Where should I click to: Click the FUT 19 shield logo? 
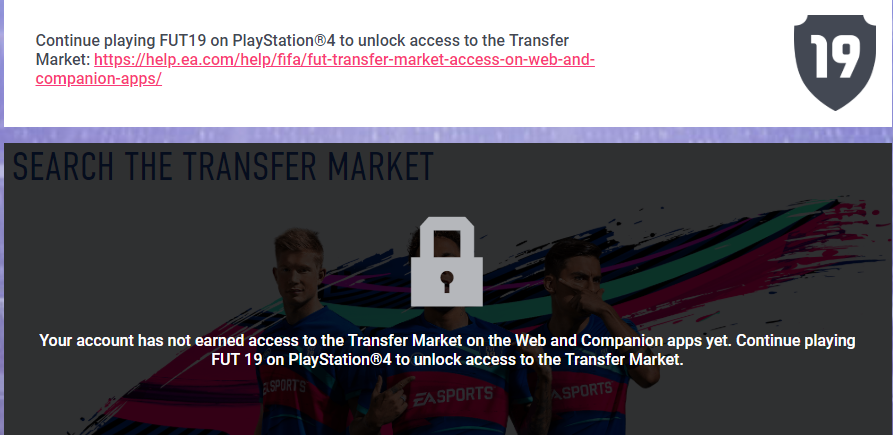pyautogui.click(x=834, y=63)
